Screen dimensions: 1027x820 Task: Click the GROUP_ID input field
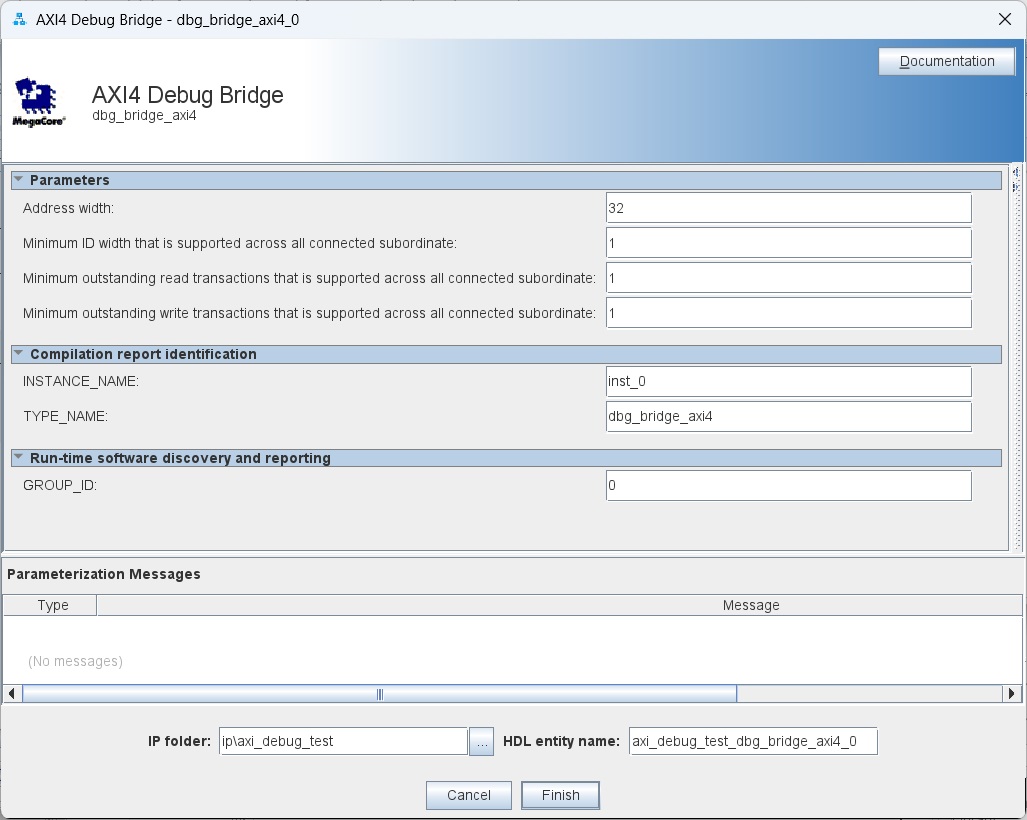(789, 485)
